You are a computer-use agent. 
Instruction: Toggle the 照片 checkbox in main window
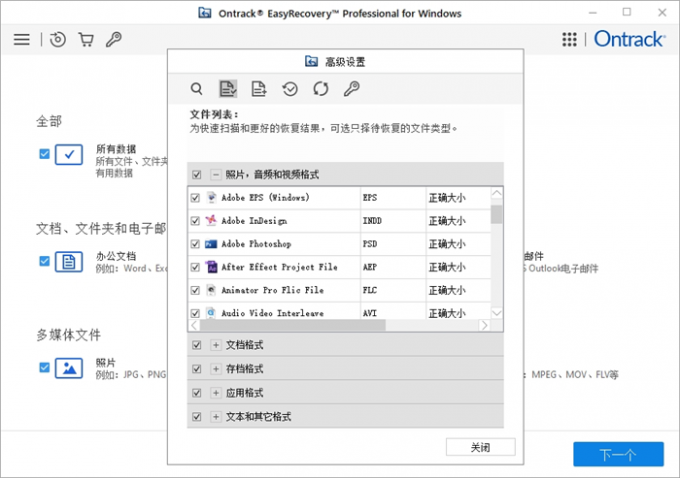pyautogui.click(x=44, y=368)
